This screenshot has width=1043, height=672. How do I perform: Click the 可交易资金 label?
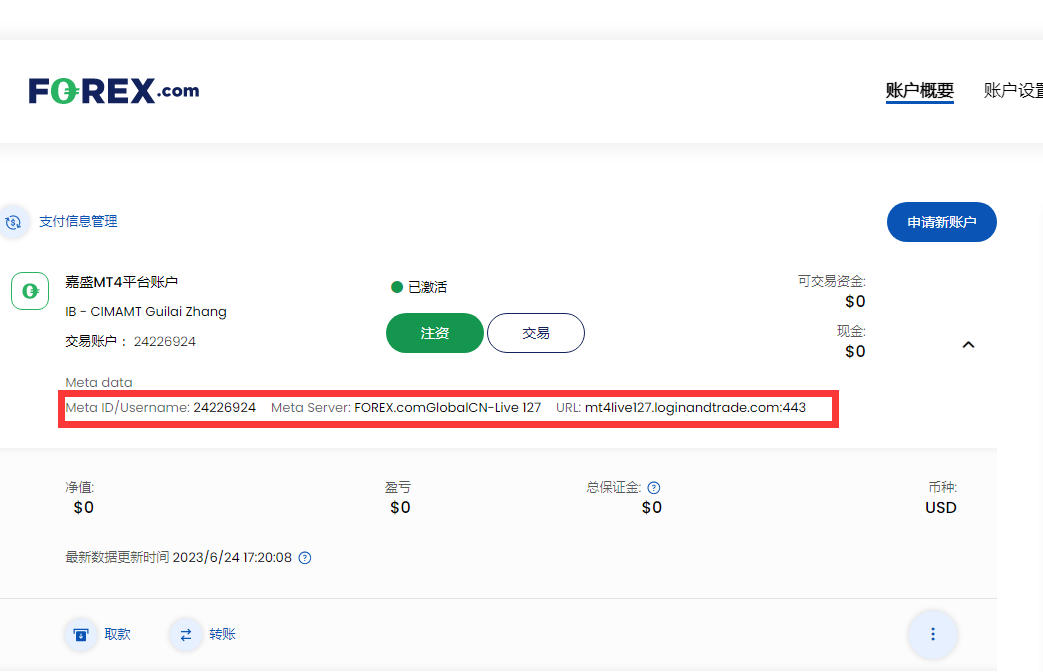point(831,281)
